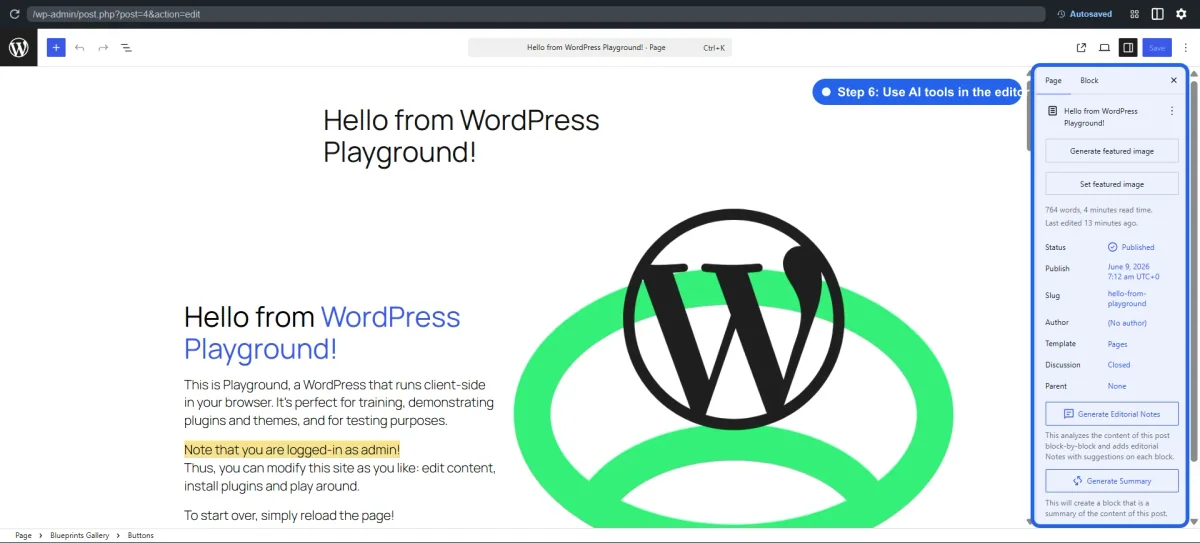
Task: Click the '764 words, 4 minutes read time' text
Action: (x=1099, y=210)
